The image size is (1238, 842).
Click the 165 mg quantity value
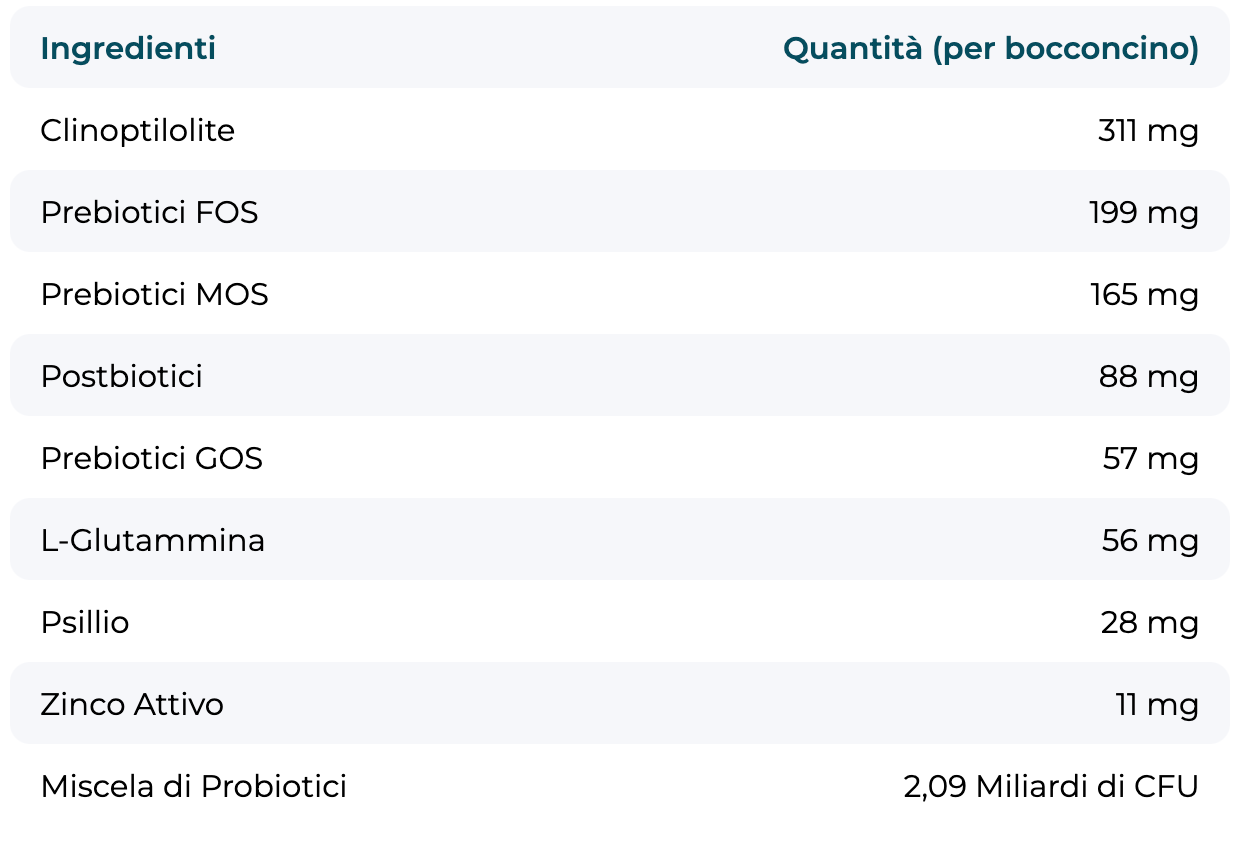(x=1144, y=294)
